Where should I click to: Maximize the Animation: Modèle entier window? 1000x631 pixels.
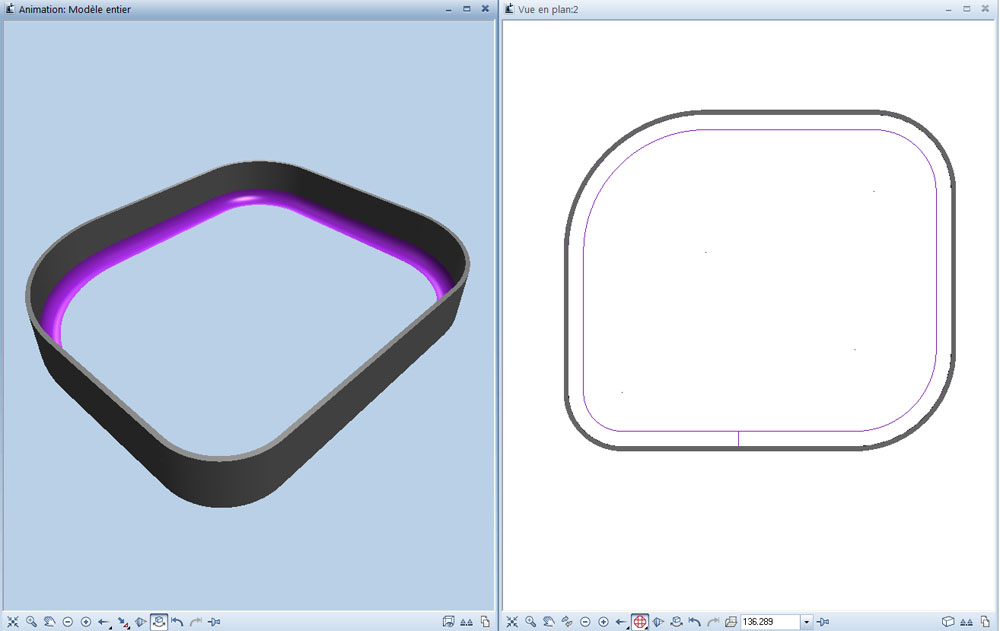(467, 9)
